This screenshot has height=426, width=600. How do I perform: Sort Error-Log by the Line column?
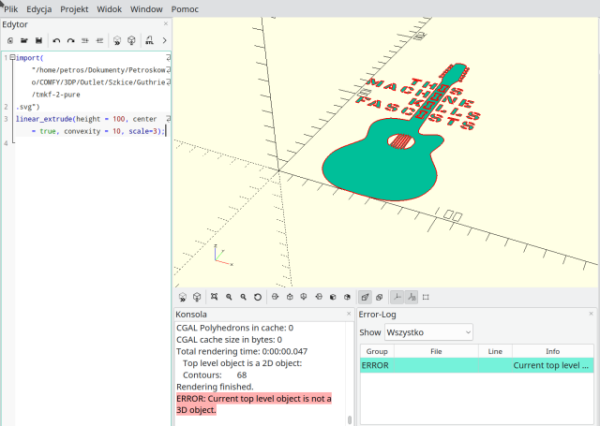[x=495, y=351]
